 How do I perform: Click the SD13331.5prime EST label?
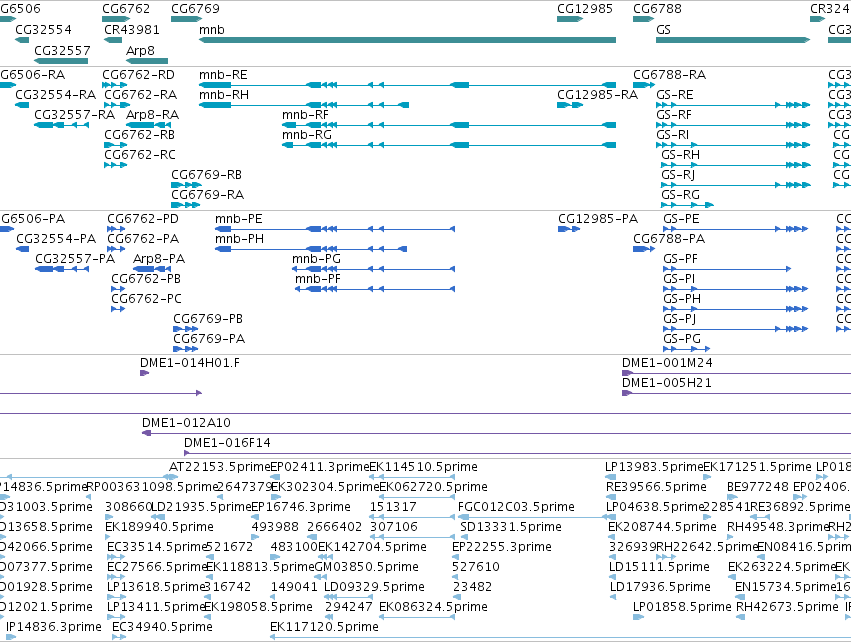[x=511, y=527]
